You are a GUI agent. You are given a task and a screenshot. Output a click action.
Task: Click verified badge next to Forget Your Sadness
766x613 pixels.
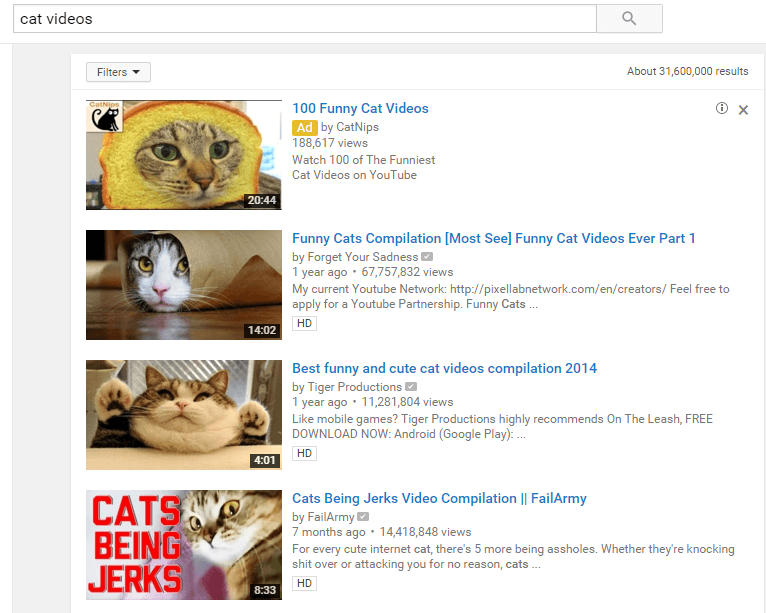tap(427, 257)
